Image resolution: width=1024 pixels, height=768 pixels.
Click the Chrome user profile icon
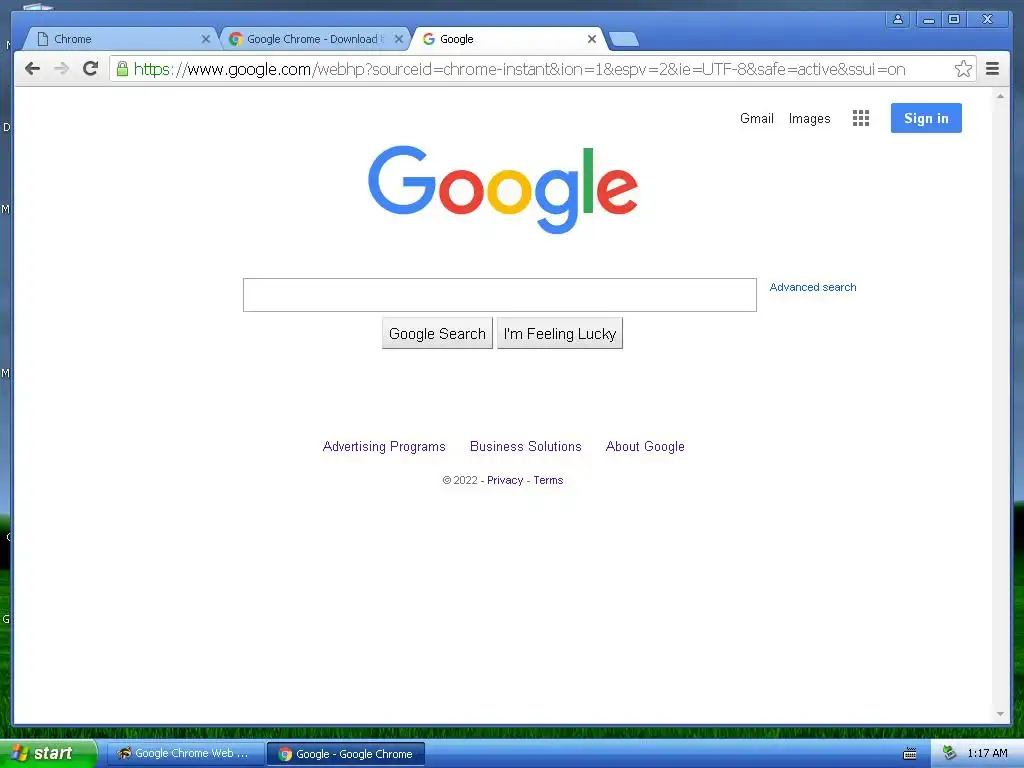(898, 19)
